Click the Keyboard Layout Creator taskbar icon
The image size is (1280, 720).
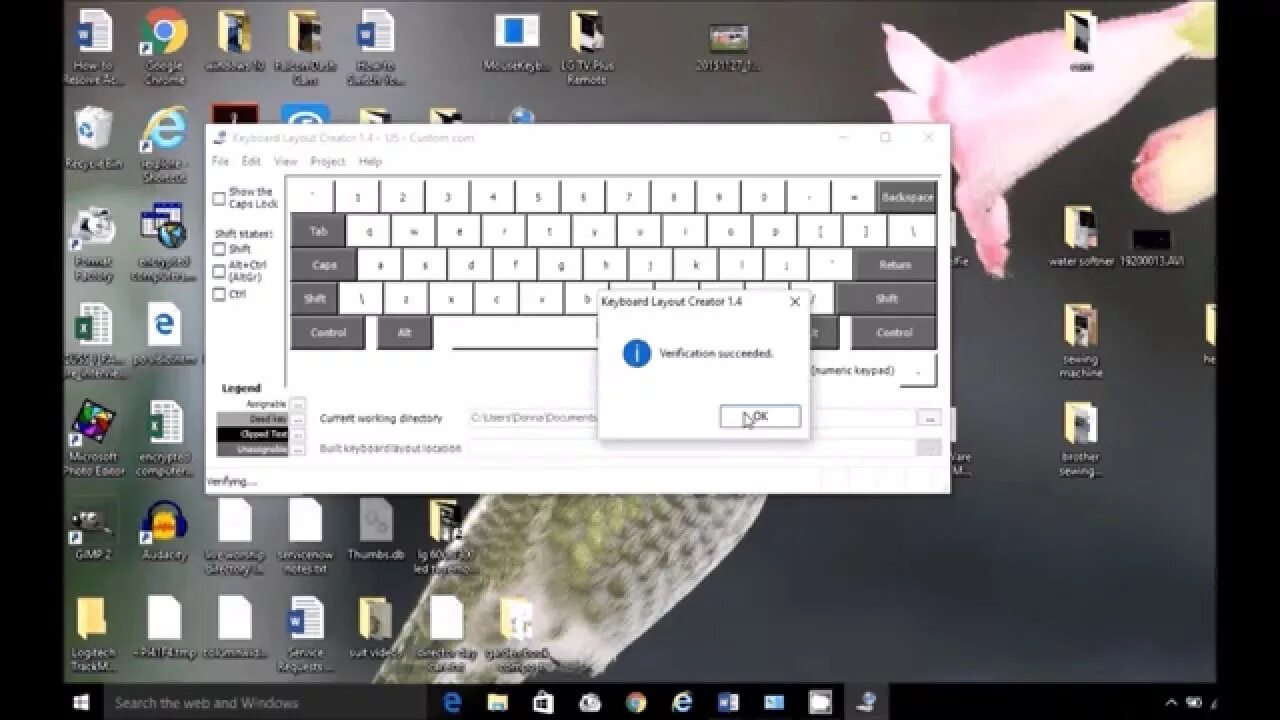(x=866, y=702)
